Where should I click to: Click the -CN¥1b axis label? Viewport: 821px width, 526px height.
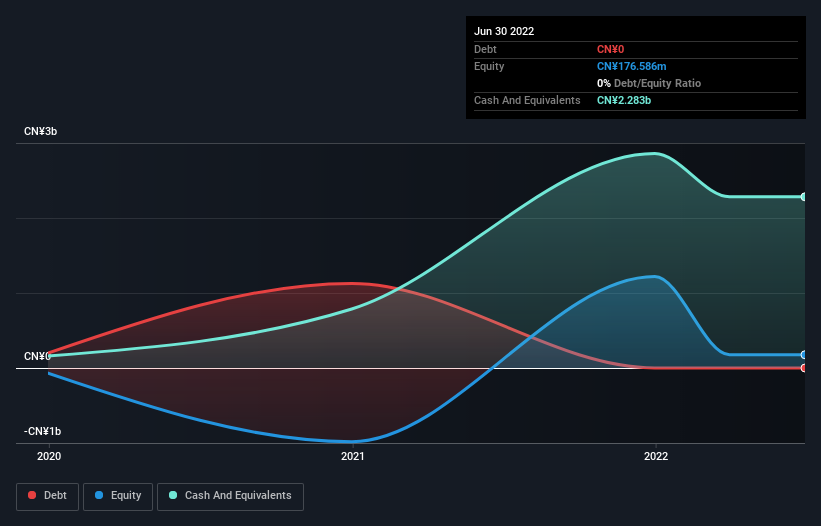click(42, 431)
